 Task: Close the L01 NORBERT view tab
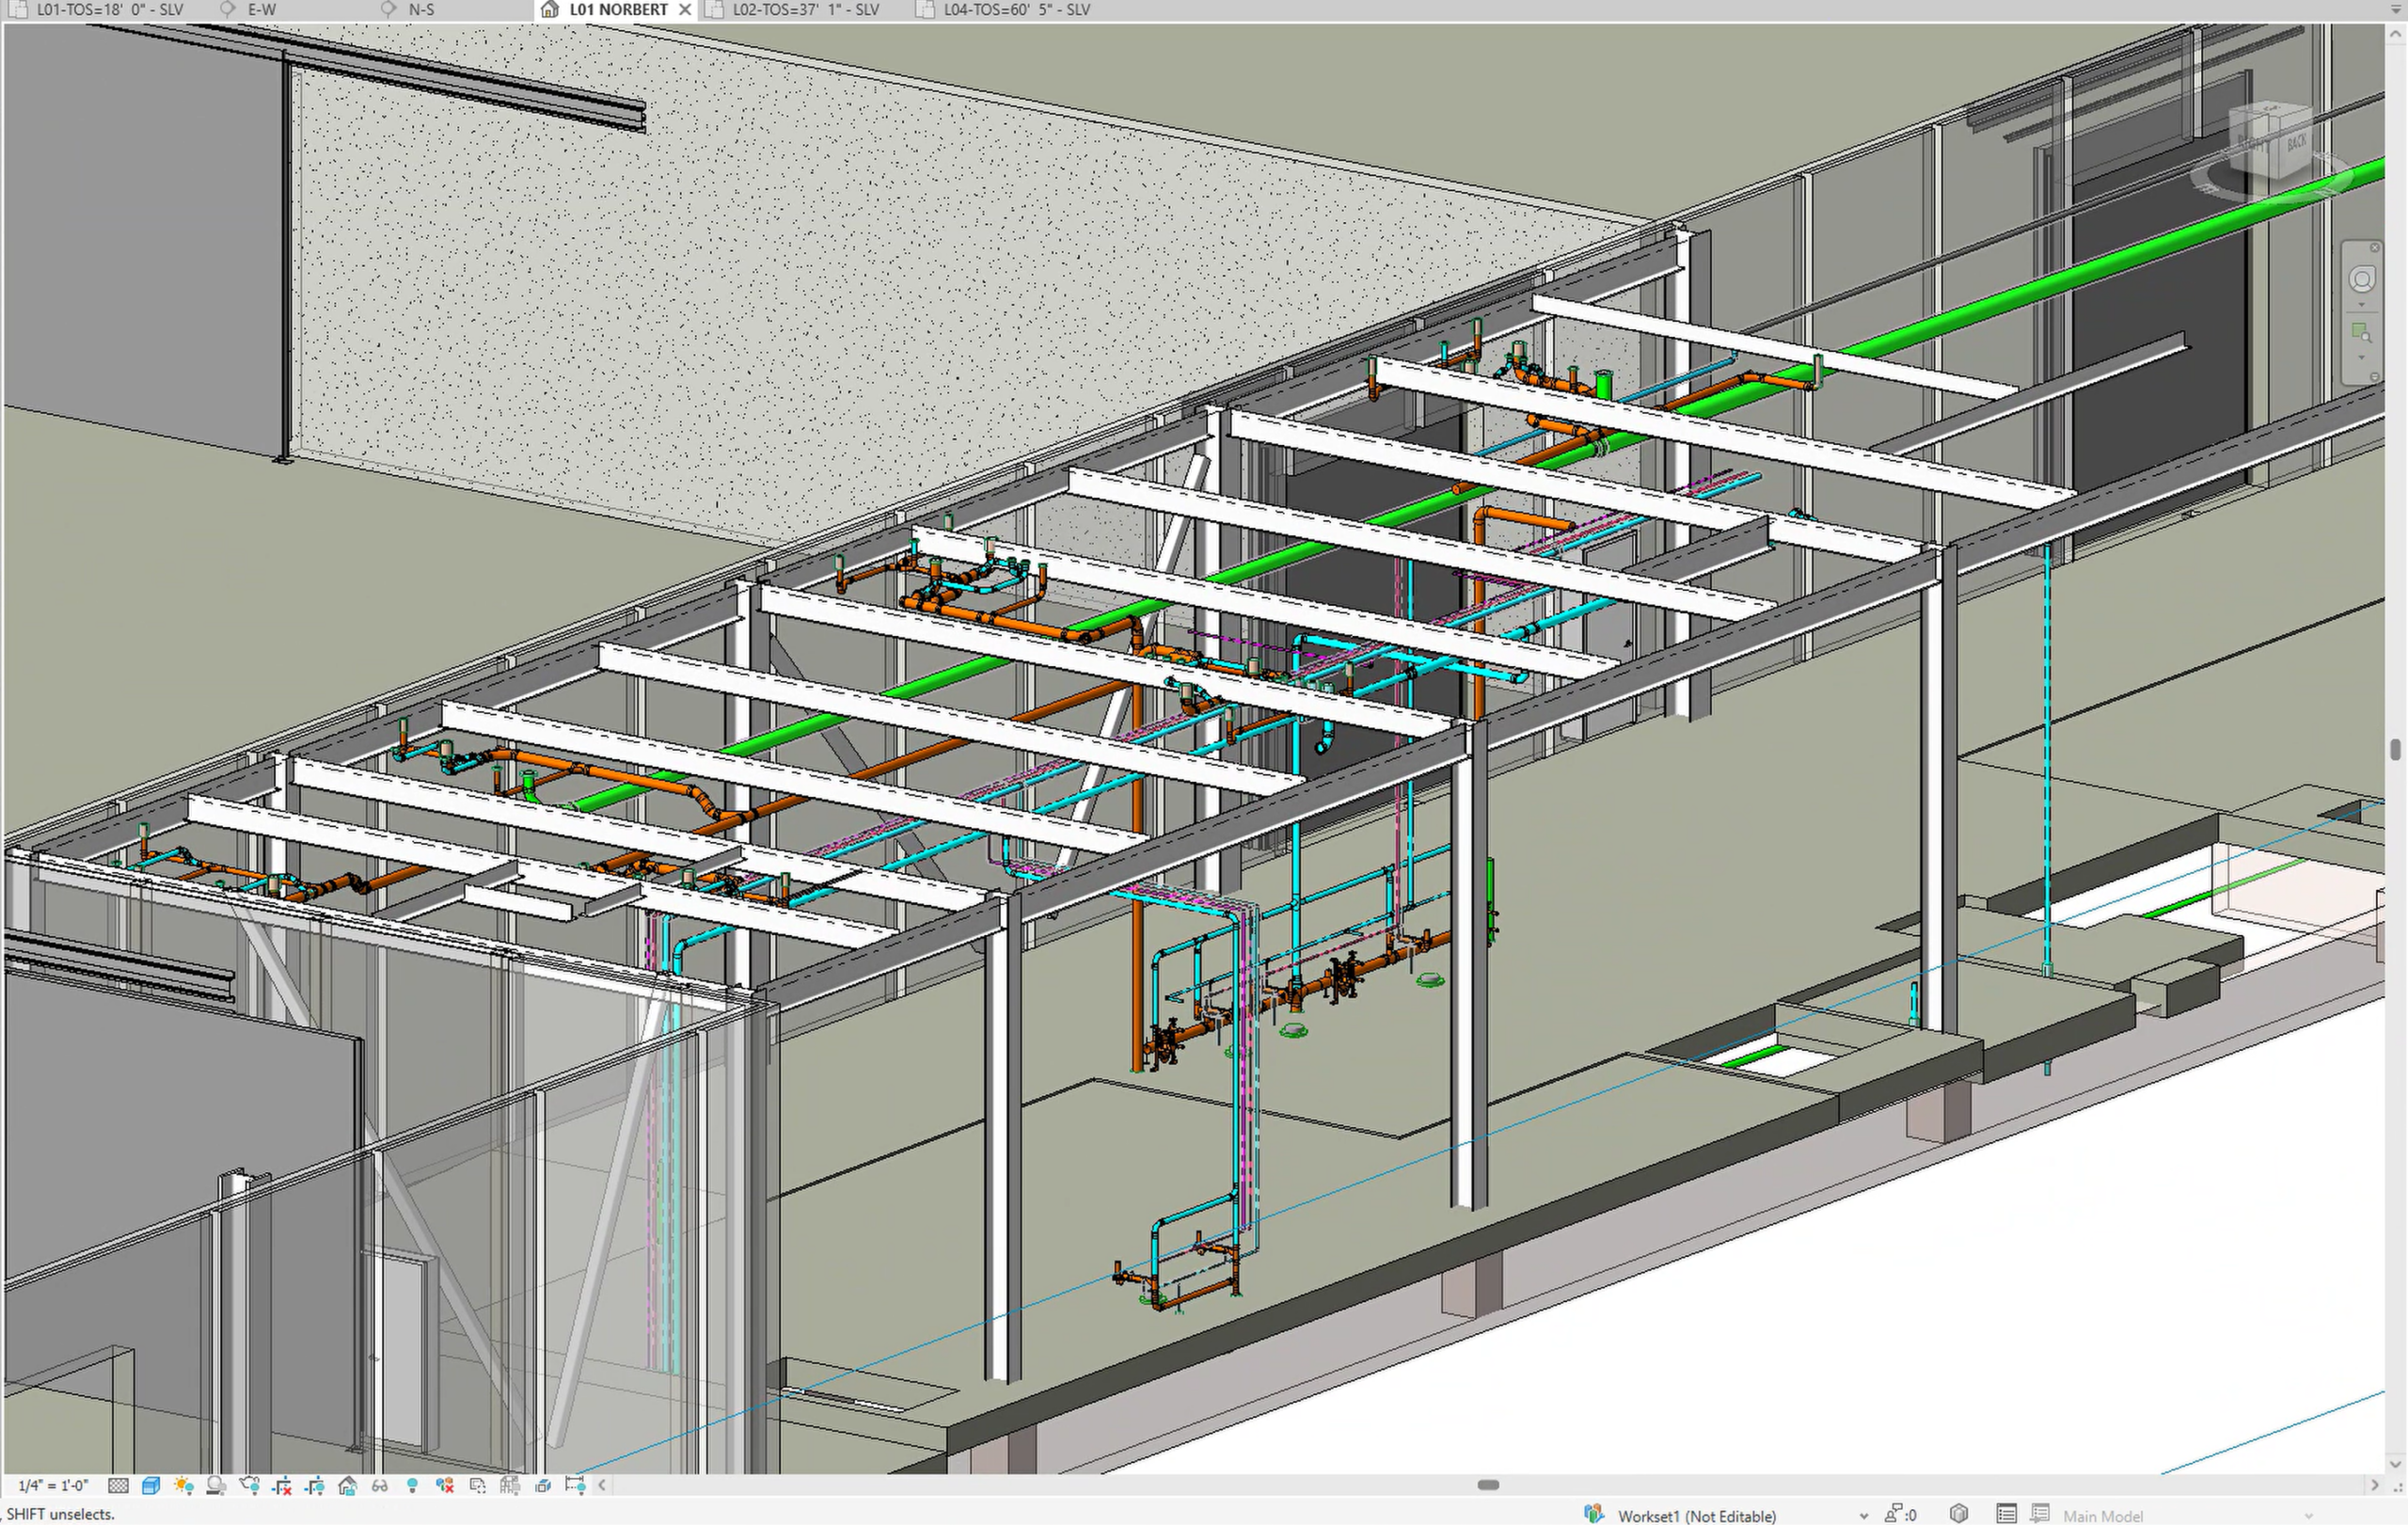tap(685, 10)
